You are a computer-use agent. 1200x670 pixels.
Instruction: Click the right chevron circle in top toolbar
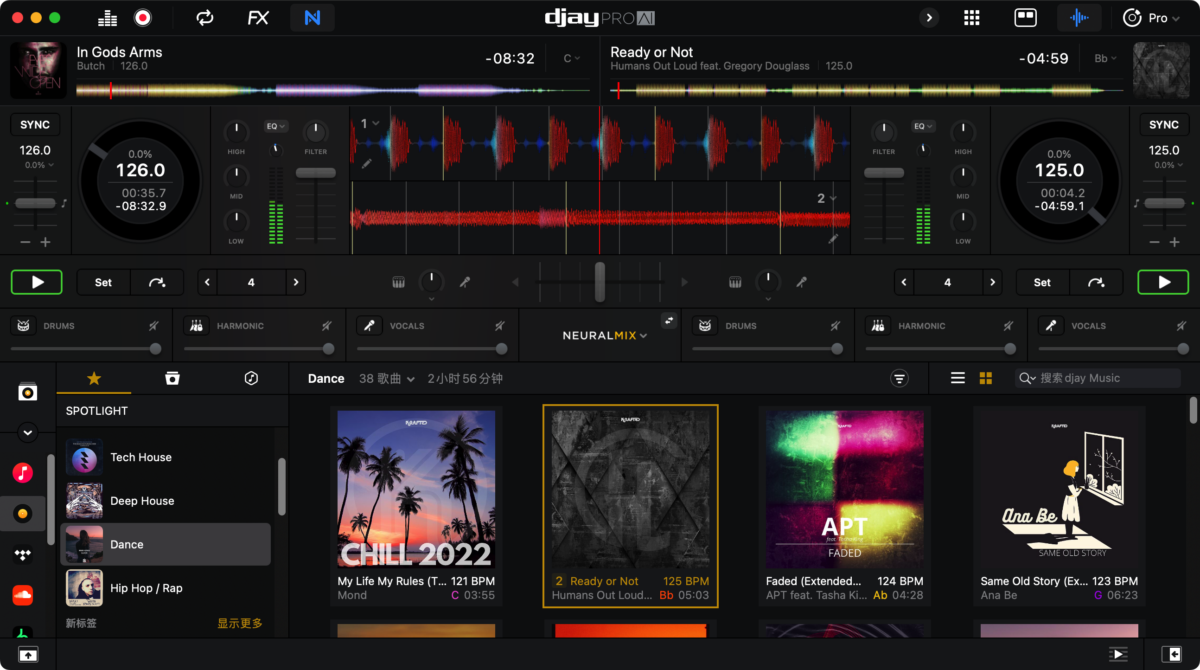929,18
